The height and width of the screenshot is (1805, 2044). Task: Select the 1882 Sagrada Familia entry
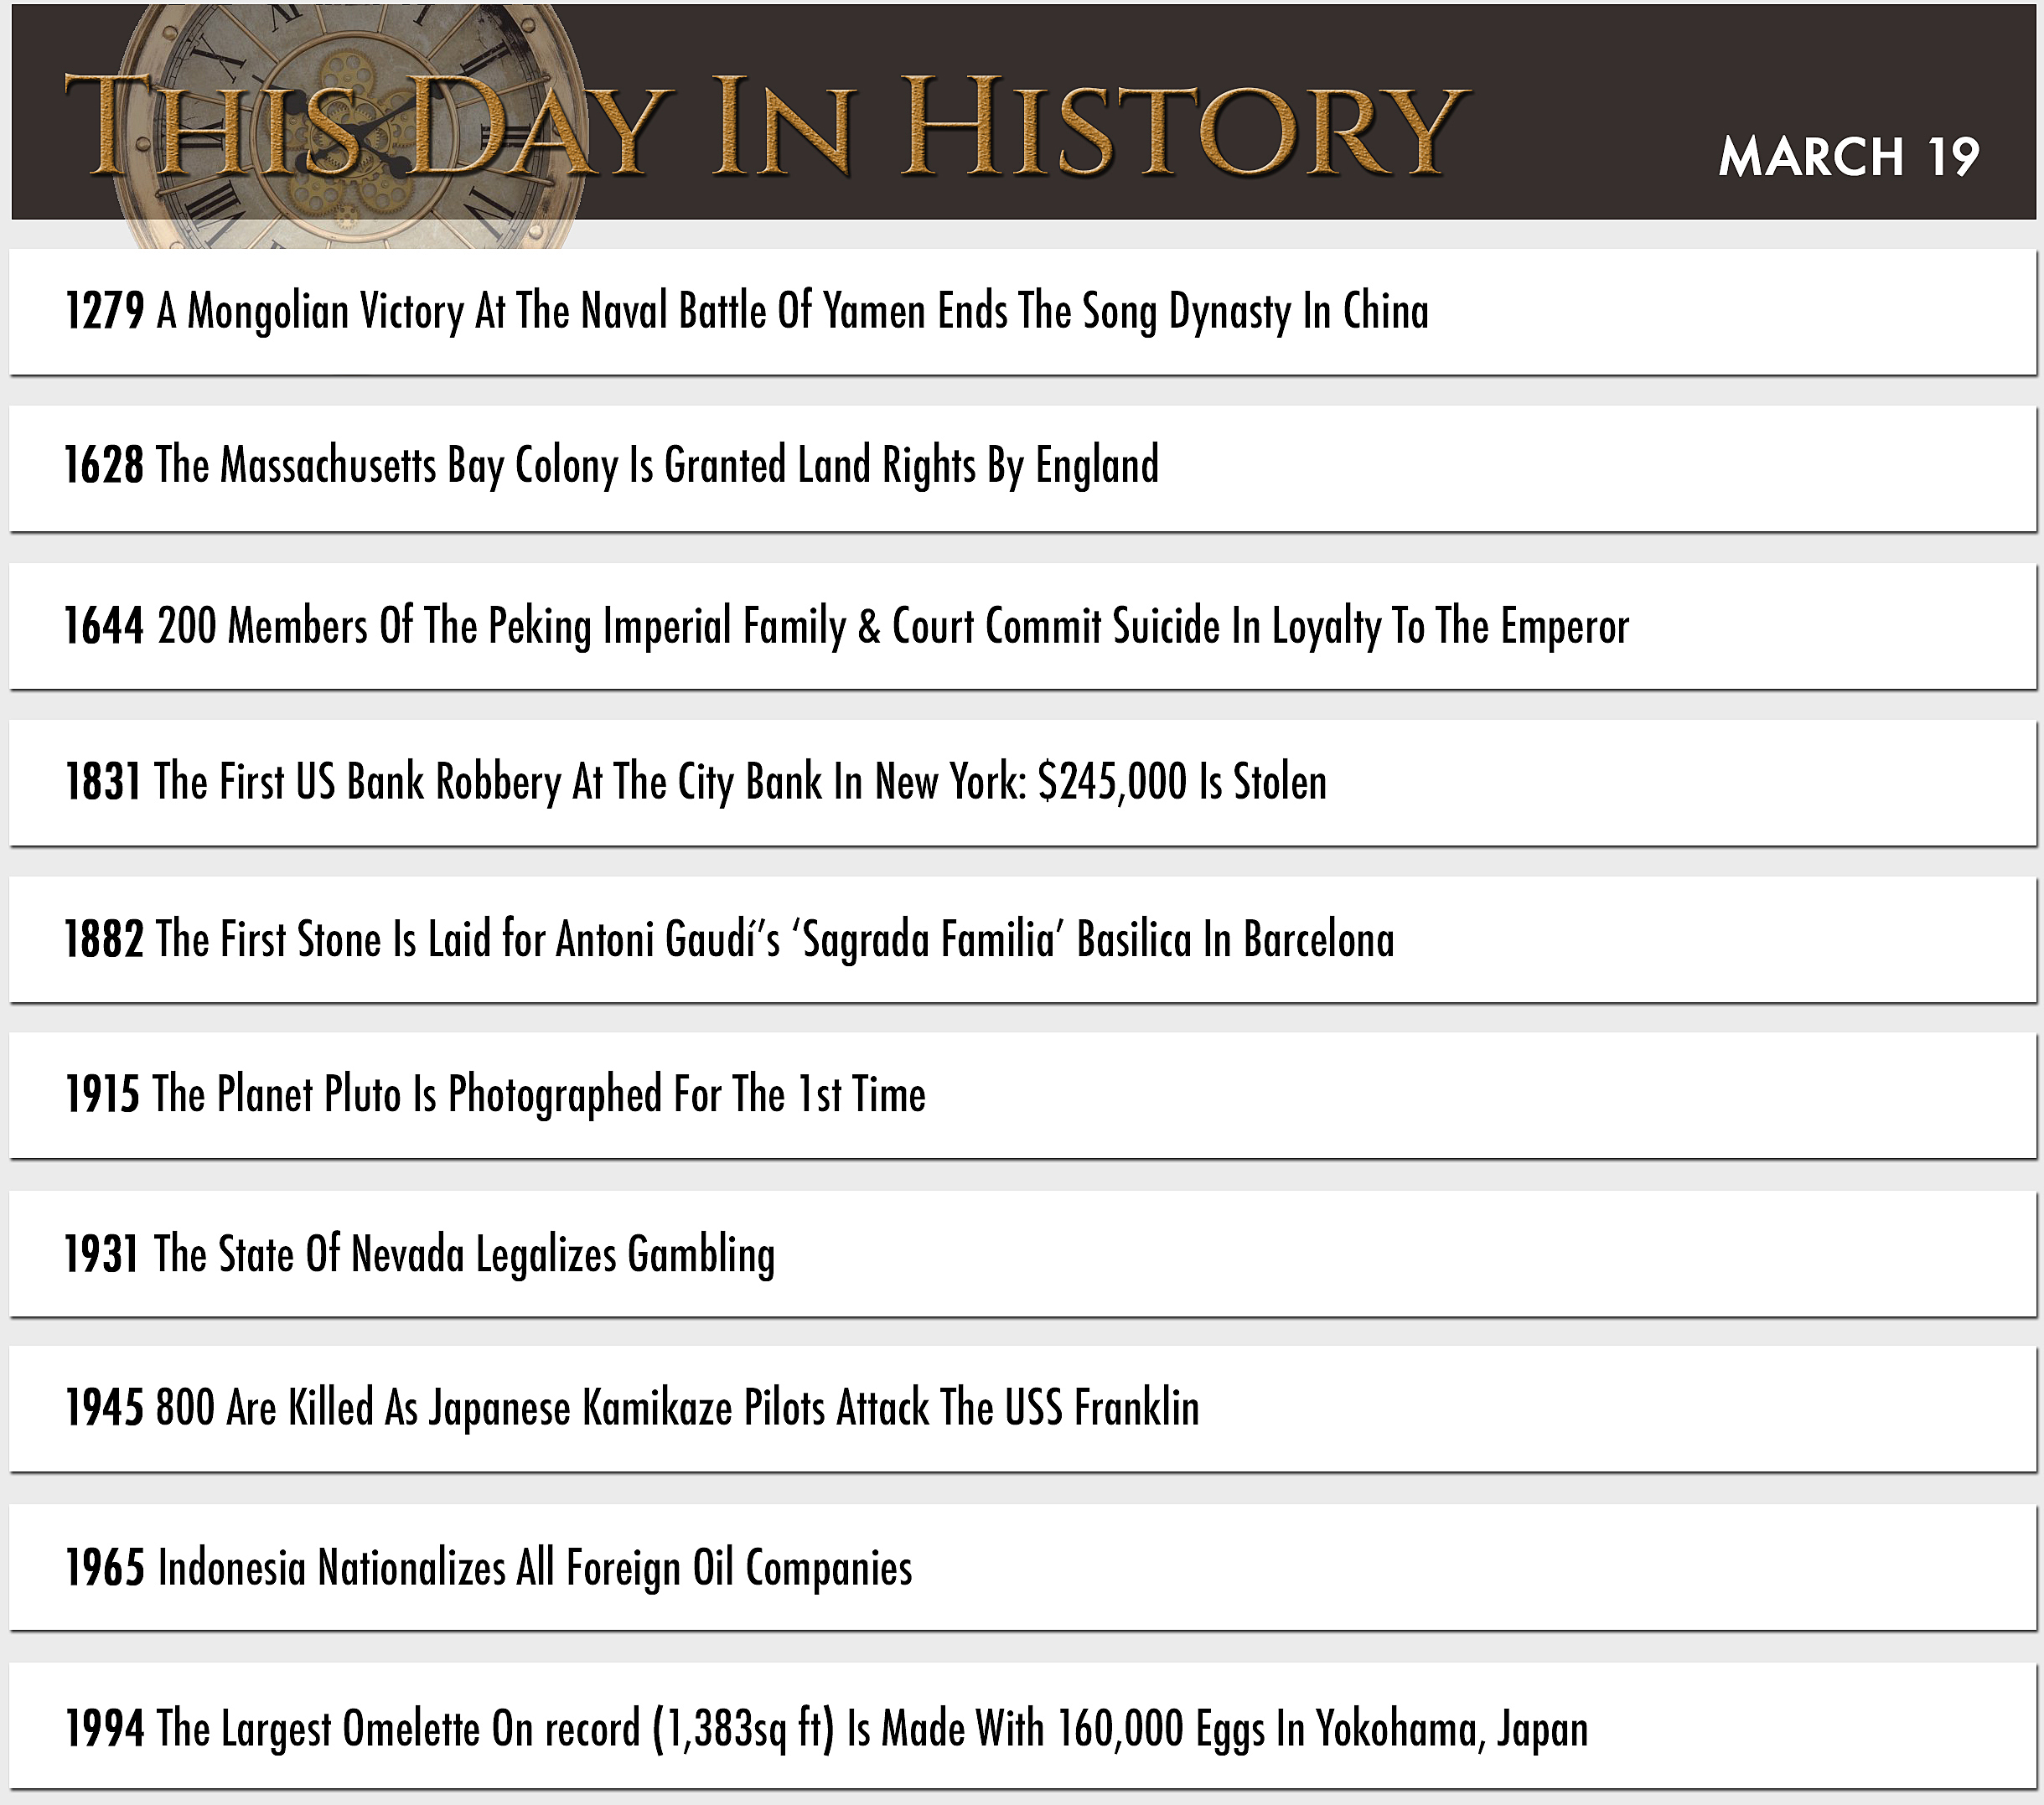pyautogui.click(x=1023, y=940)
